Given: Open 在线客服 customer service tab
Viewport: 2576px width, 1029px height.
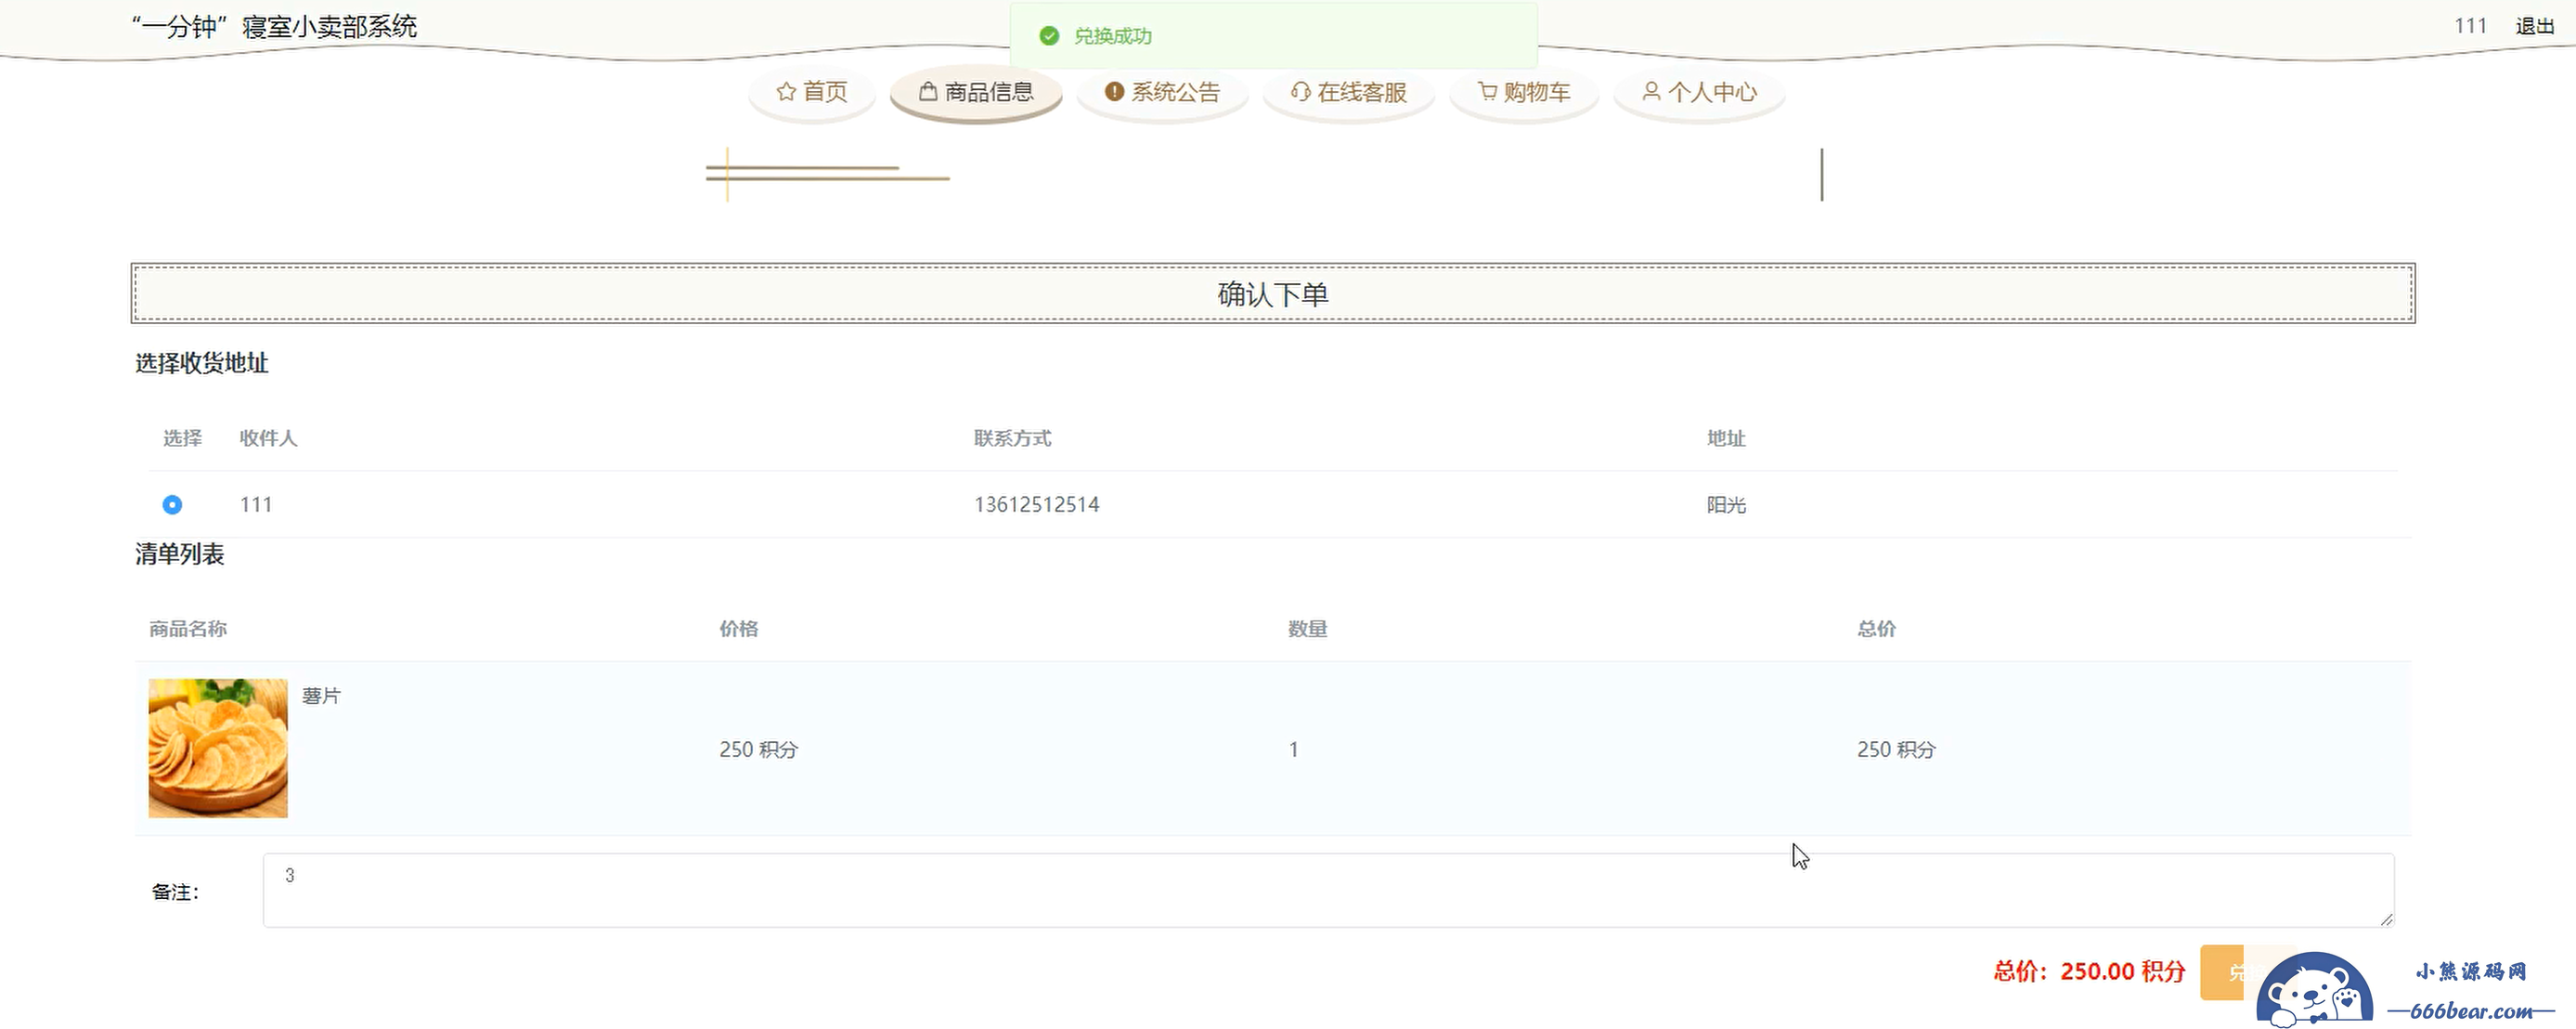Looking at the screenshot, I should tap(1348, 92).
